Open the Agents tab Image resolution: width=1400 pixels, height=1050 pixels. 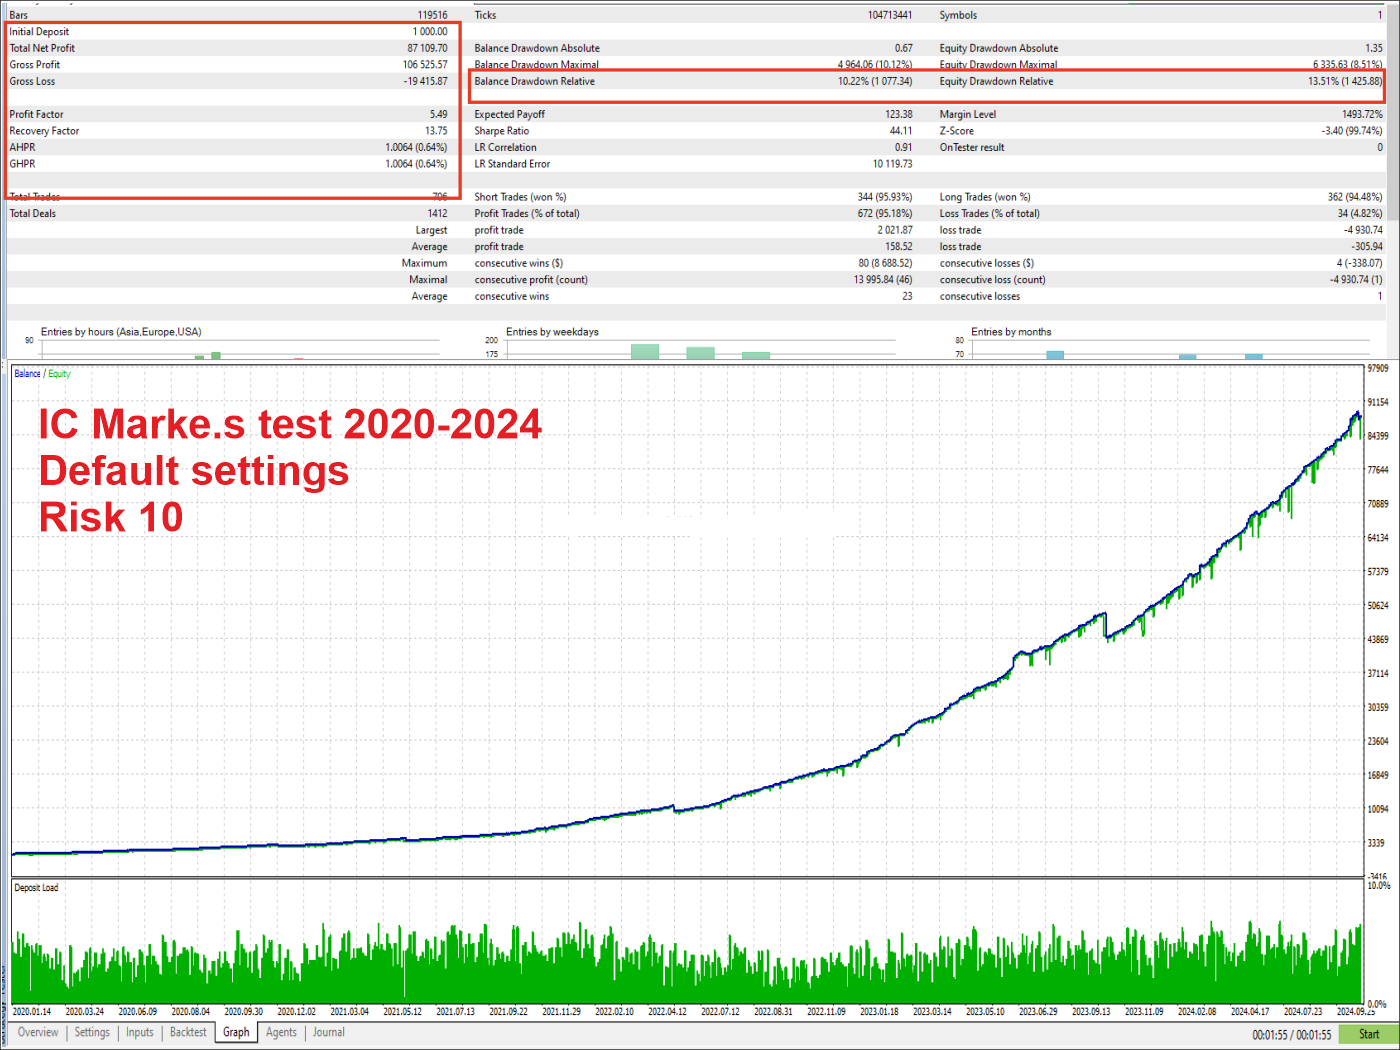[281, 1032]
